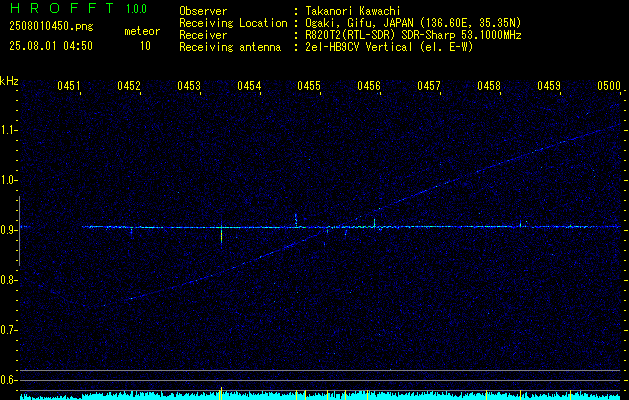Viewport: 629px width, 400px height.
Task: Click the 0500 time axis label
Action: (609, 85)
